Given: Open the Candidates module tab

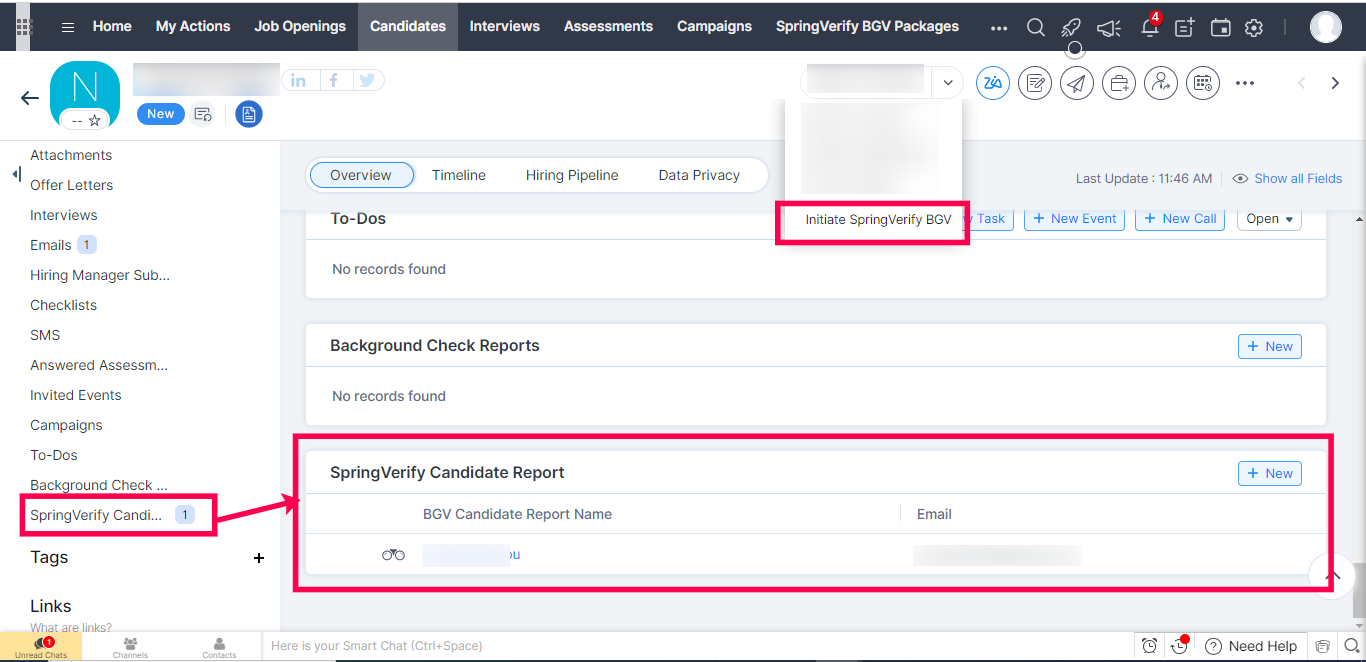Looking at the screenshot, I should 408,26.
